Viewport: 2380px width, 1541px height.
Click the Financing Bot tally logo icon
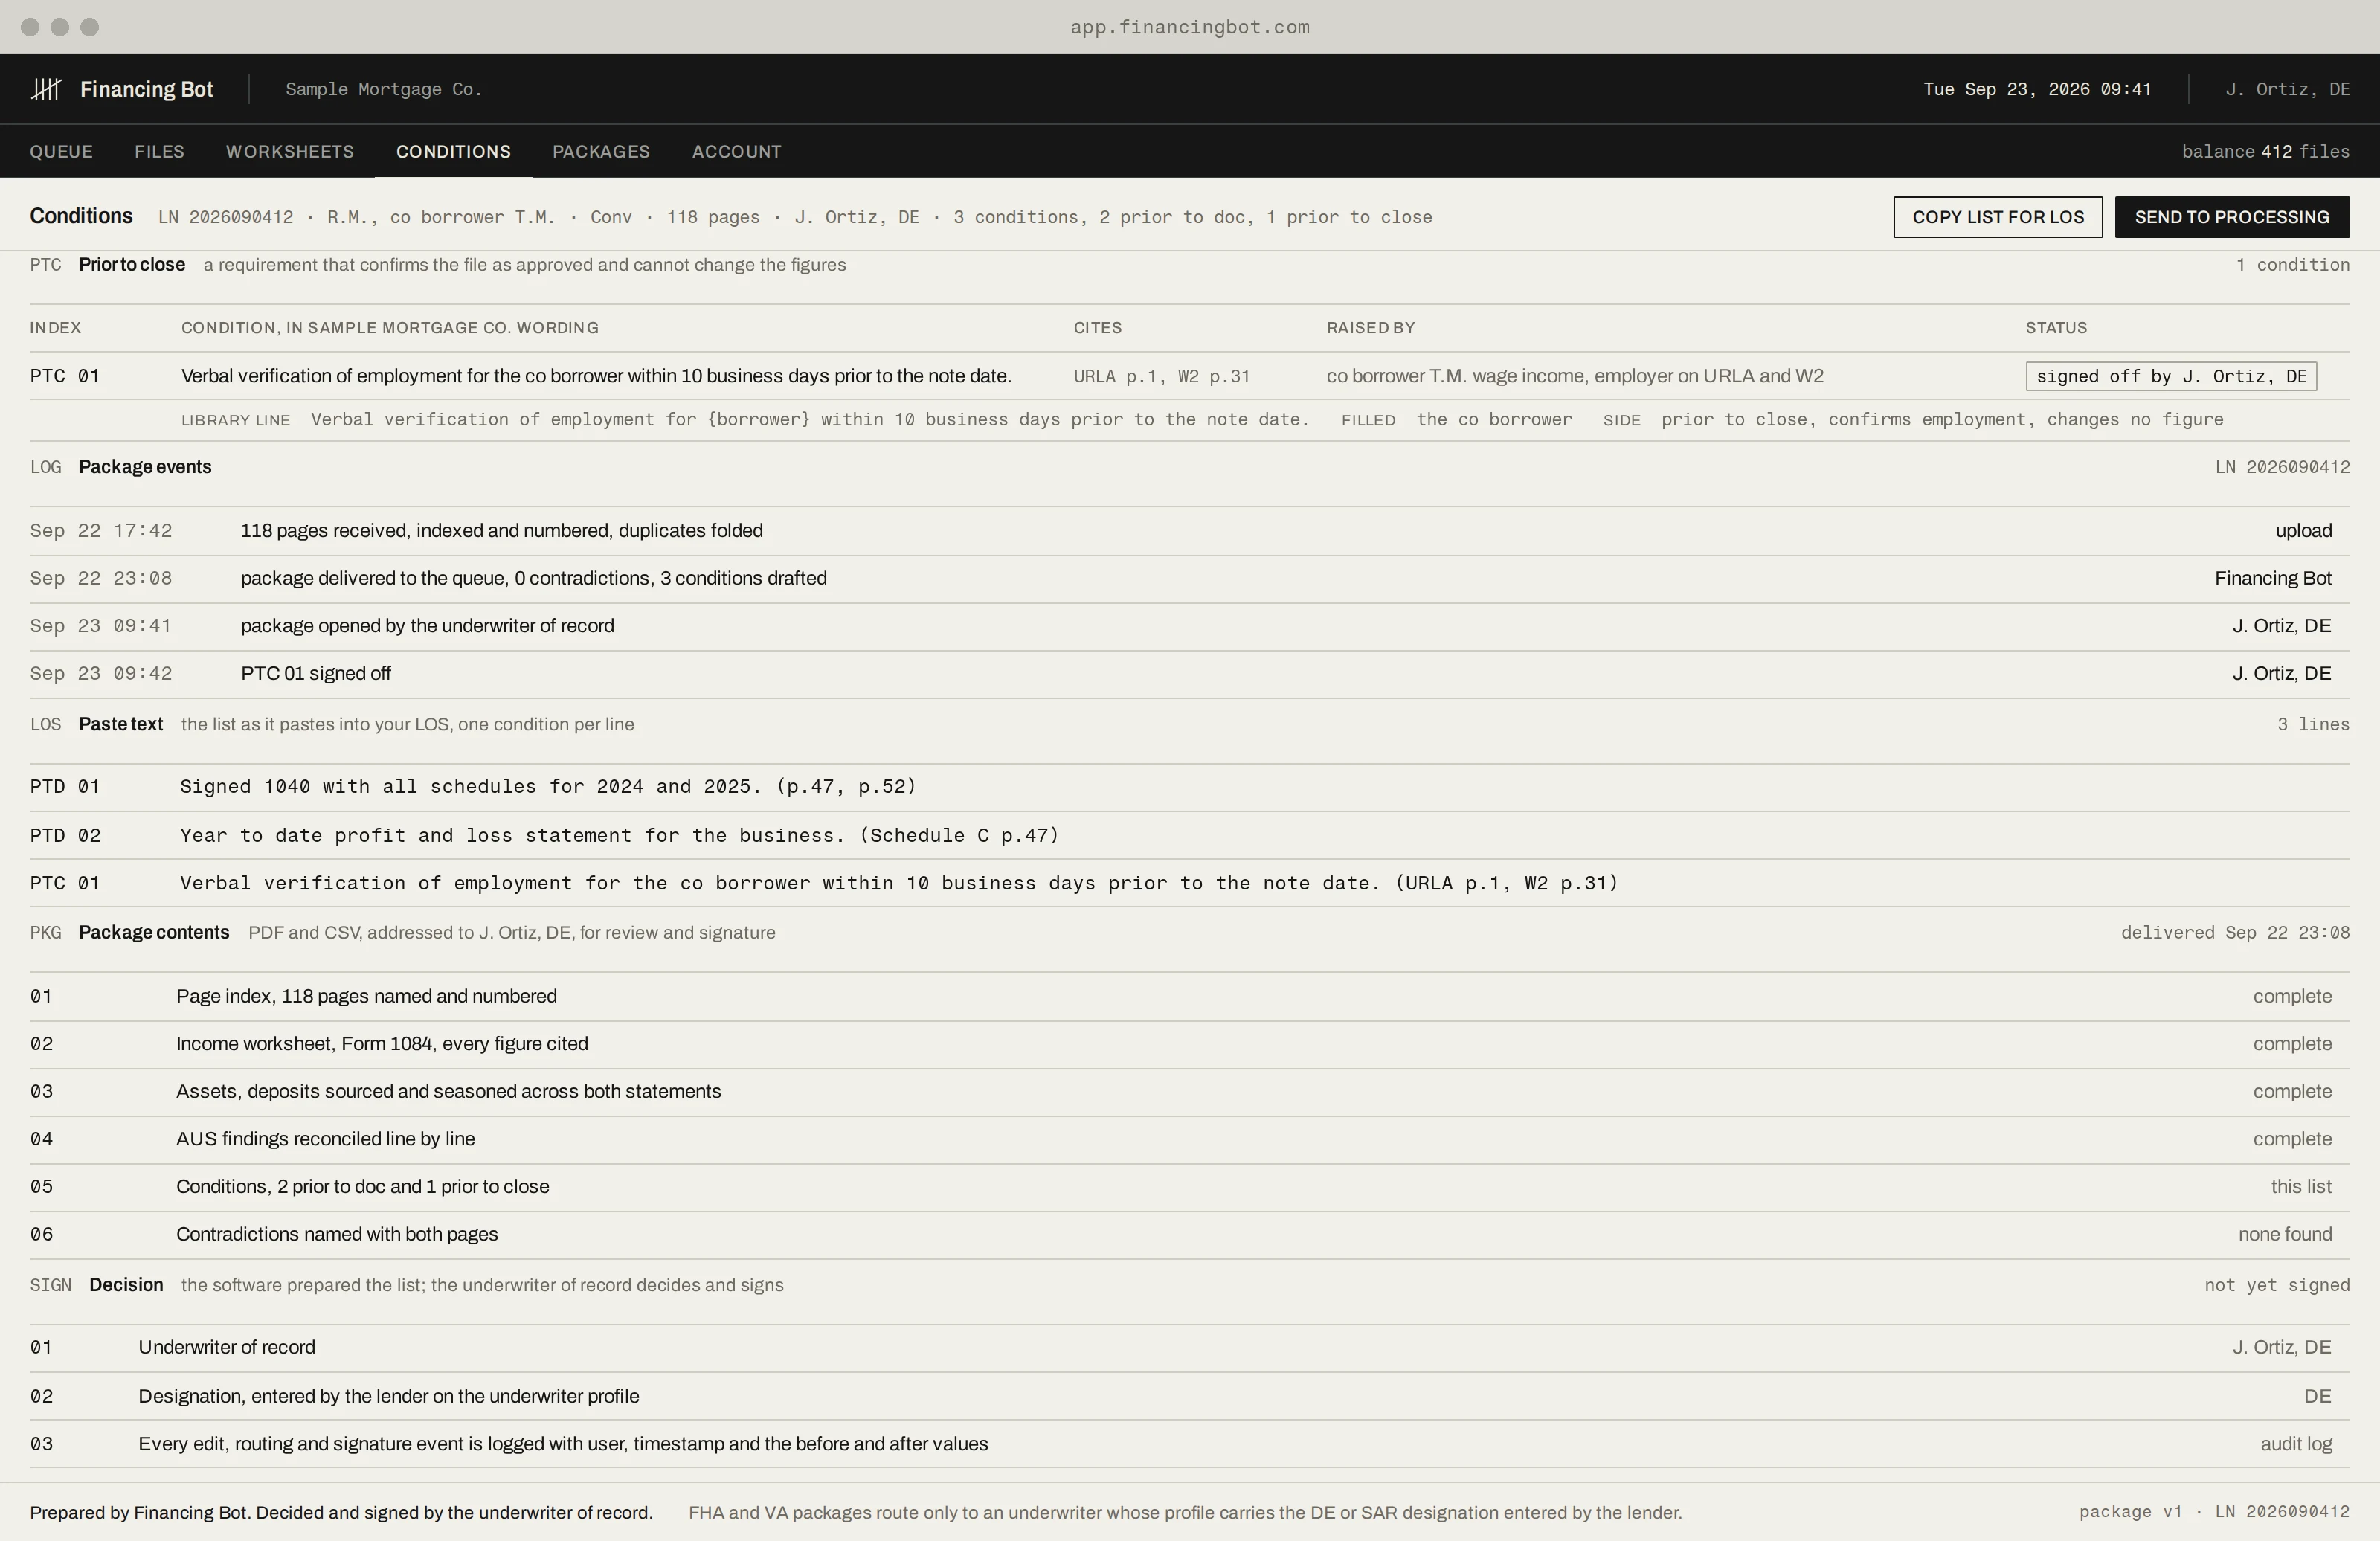pos(46,89)
